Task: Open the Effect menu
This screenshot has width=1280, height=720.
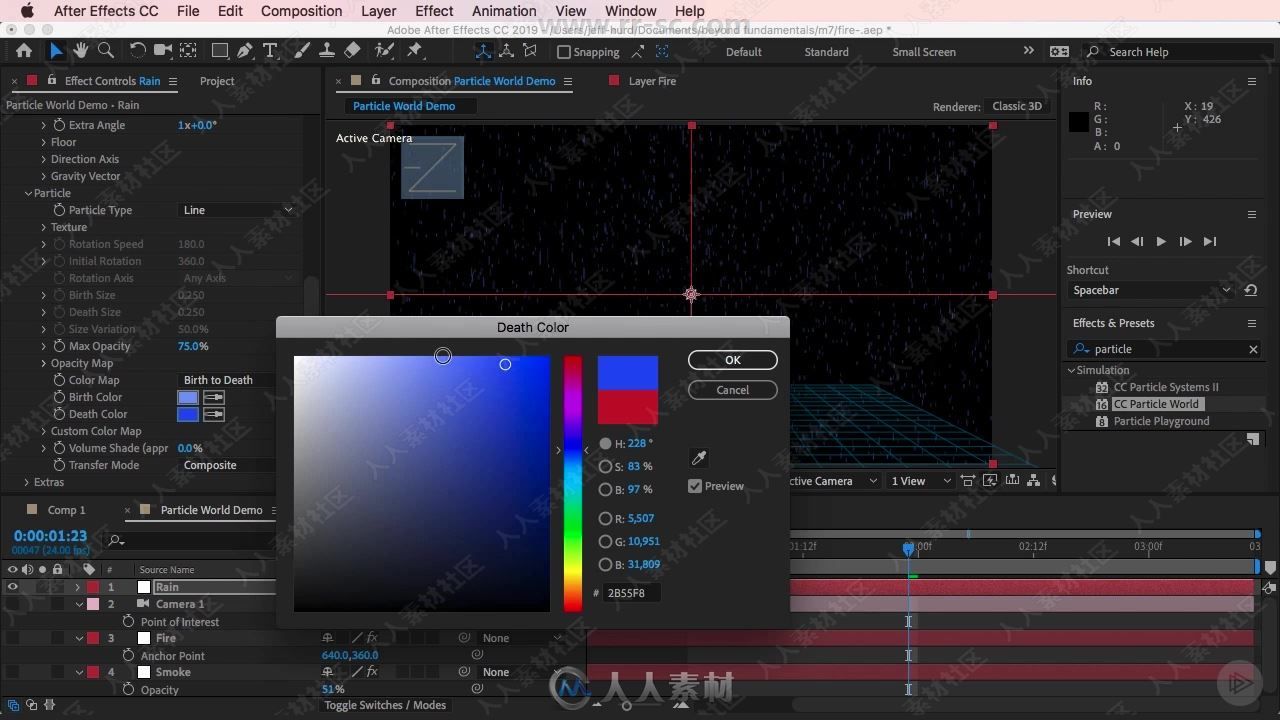Action: click(434, 11)
